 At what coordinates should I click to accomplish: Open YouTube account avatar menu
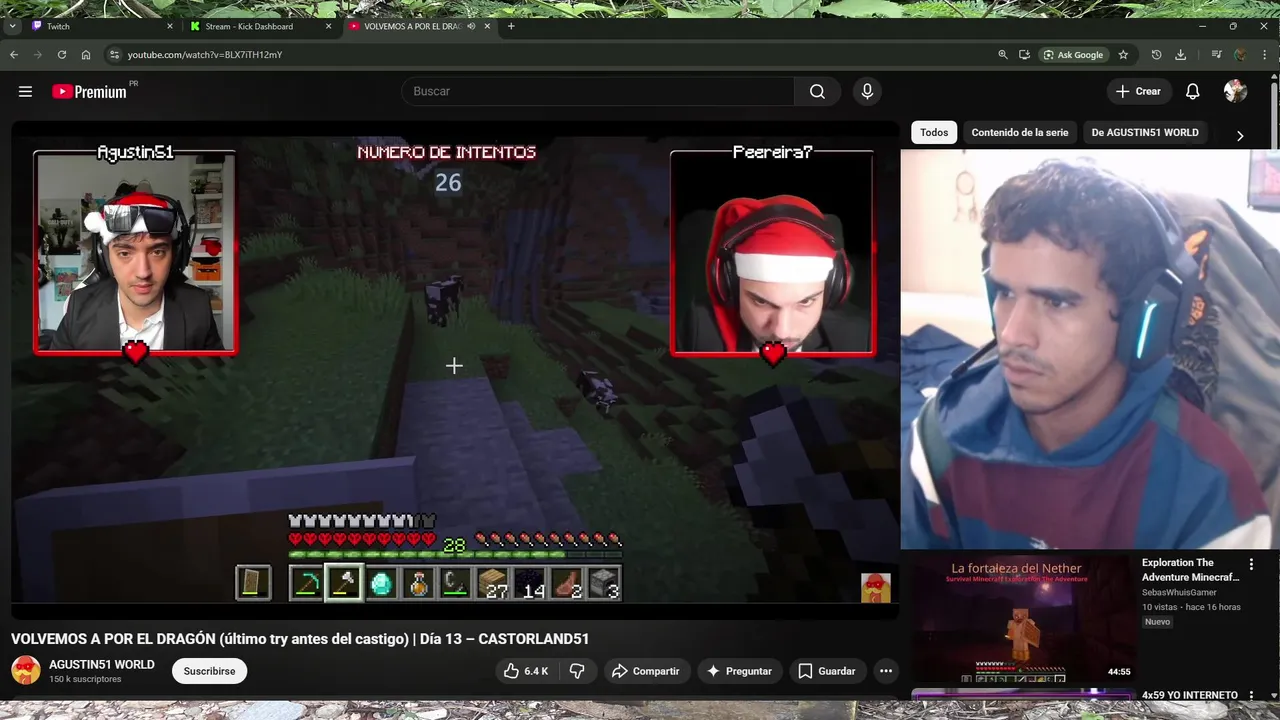click(1235, 91)
